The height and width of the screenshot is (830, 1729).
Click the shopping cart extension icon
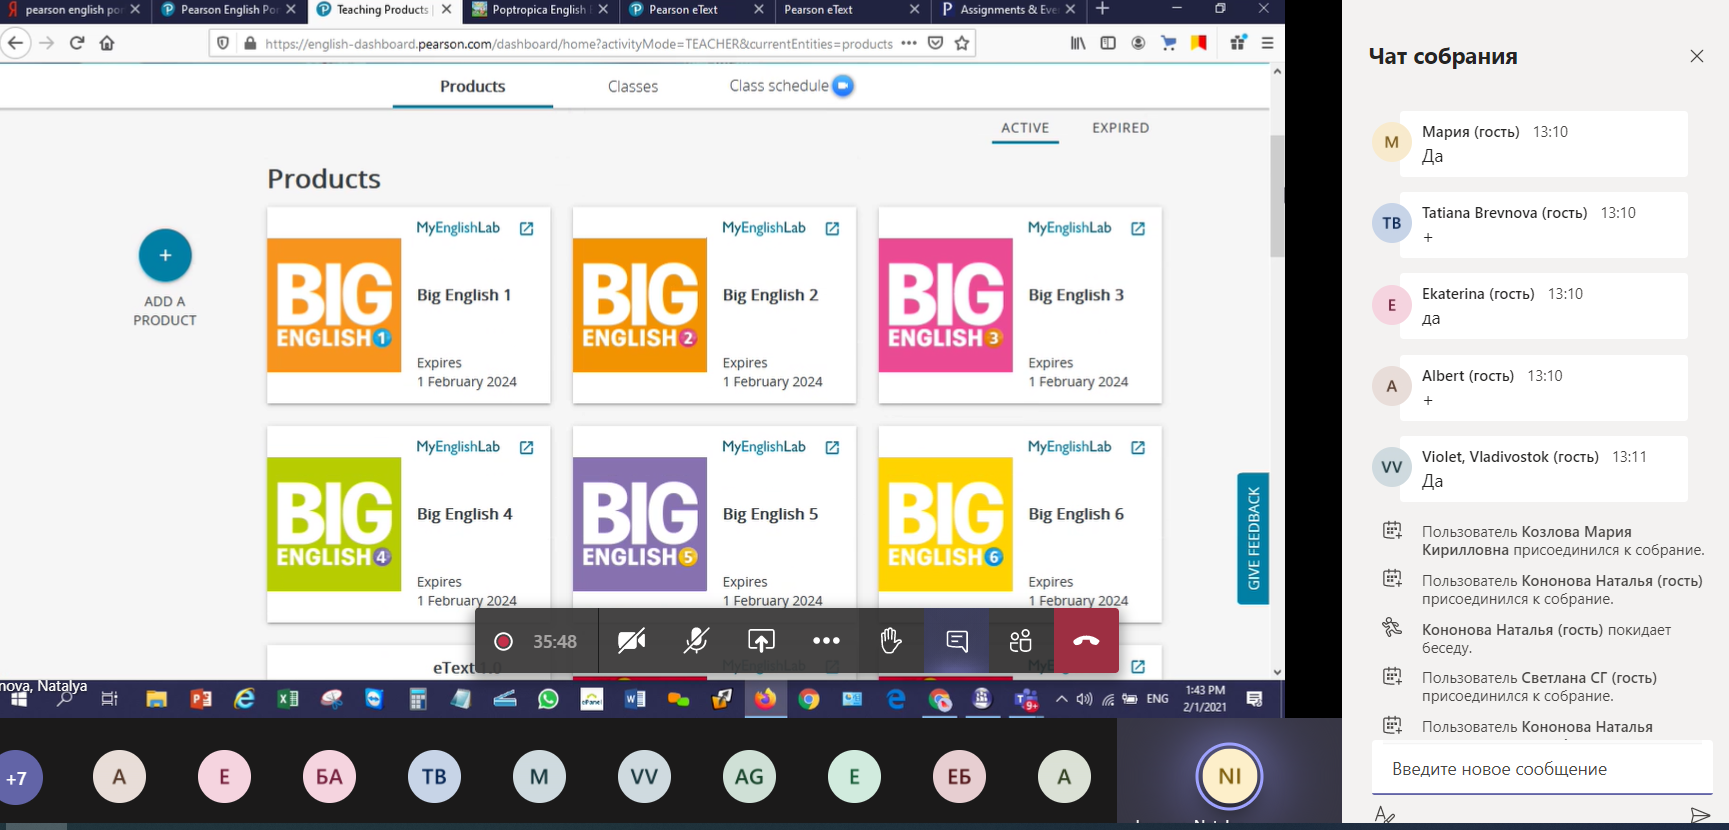1168,43
